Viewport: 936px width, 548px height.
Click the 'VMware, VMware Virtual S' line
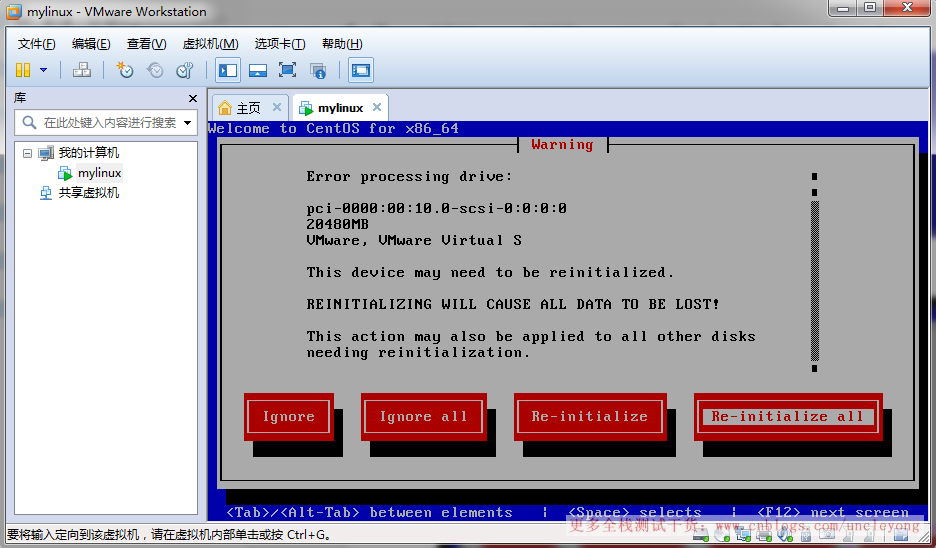[414, 241]
